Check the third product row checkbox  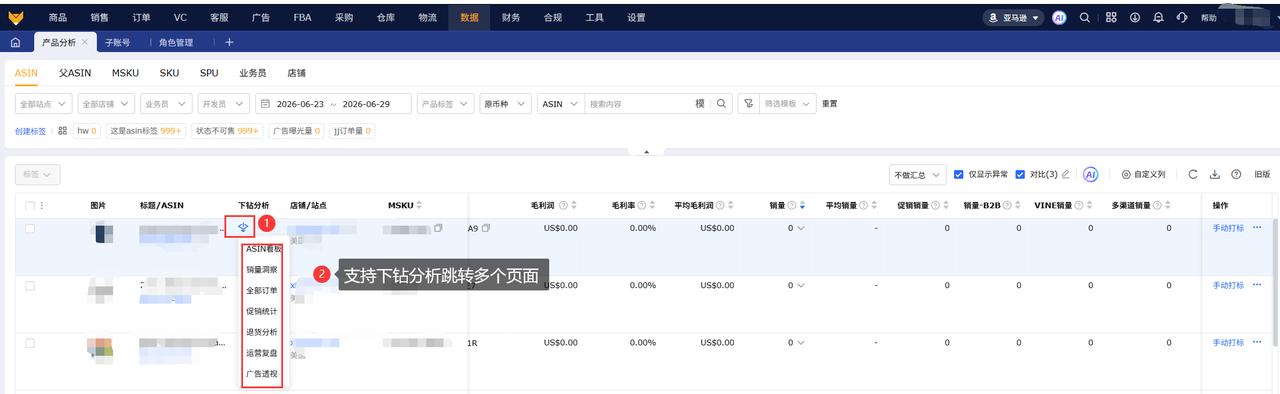(x=29, y=343)
